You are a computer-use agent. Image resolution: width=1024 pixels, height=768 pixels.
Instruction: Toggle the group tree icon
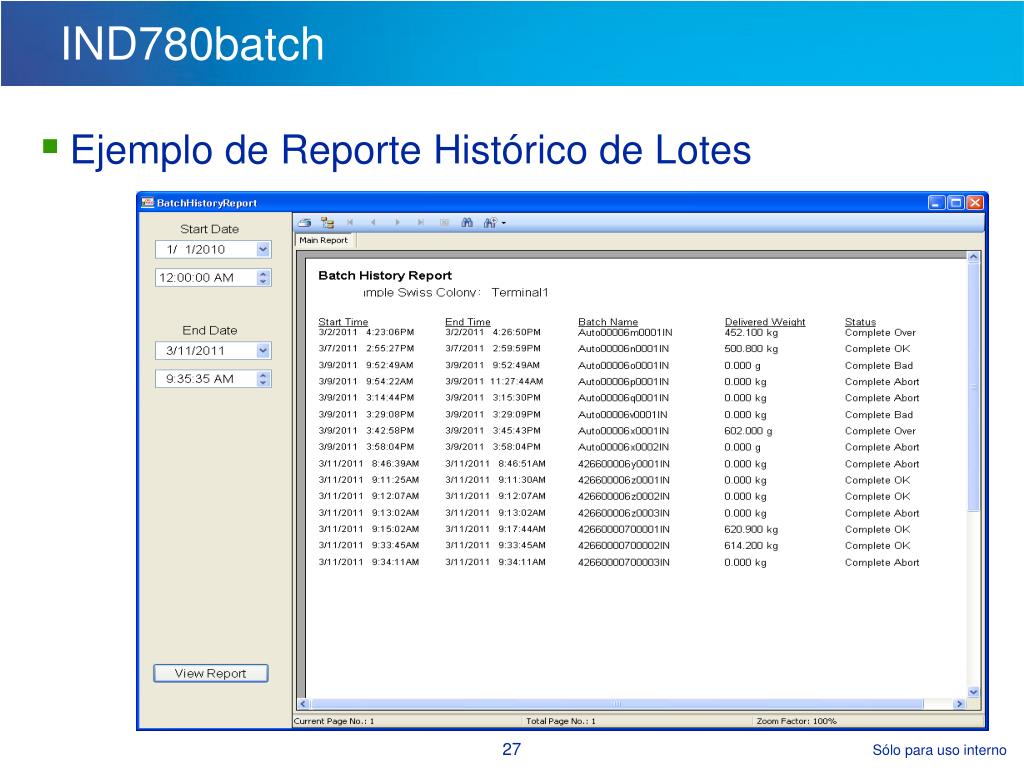click(327, 223)
